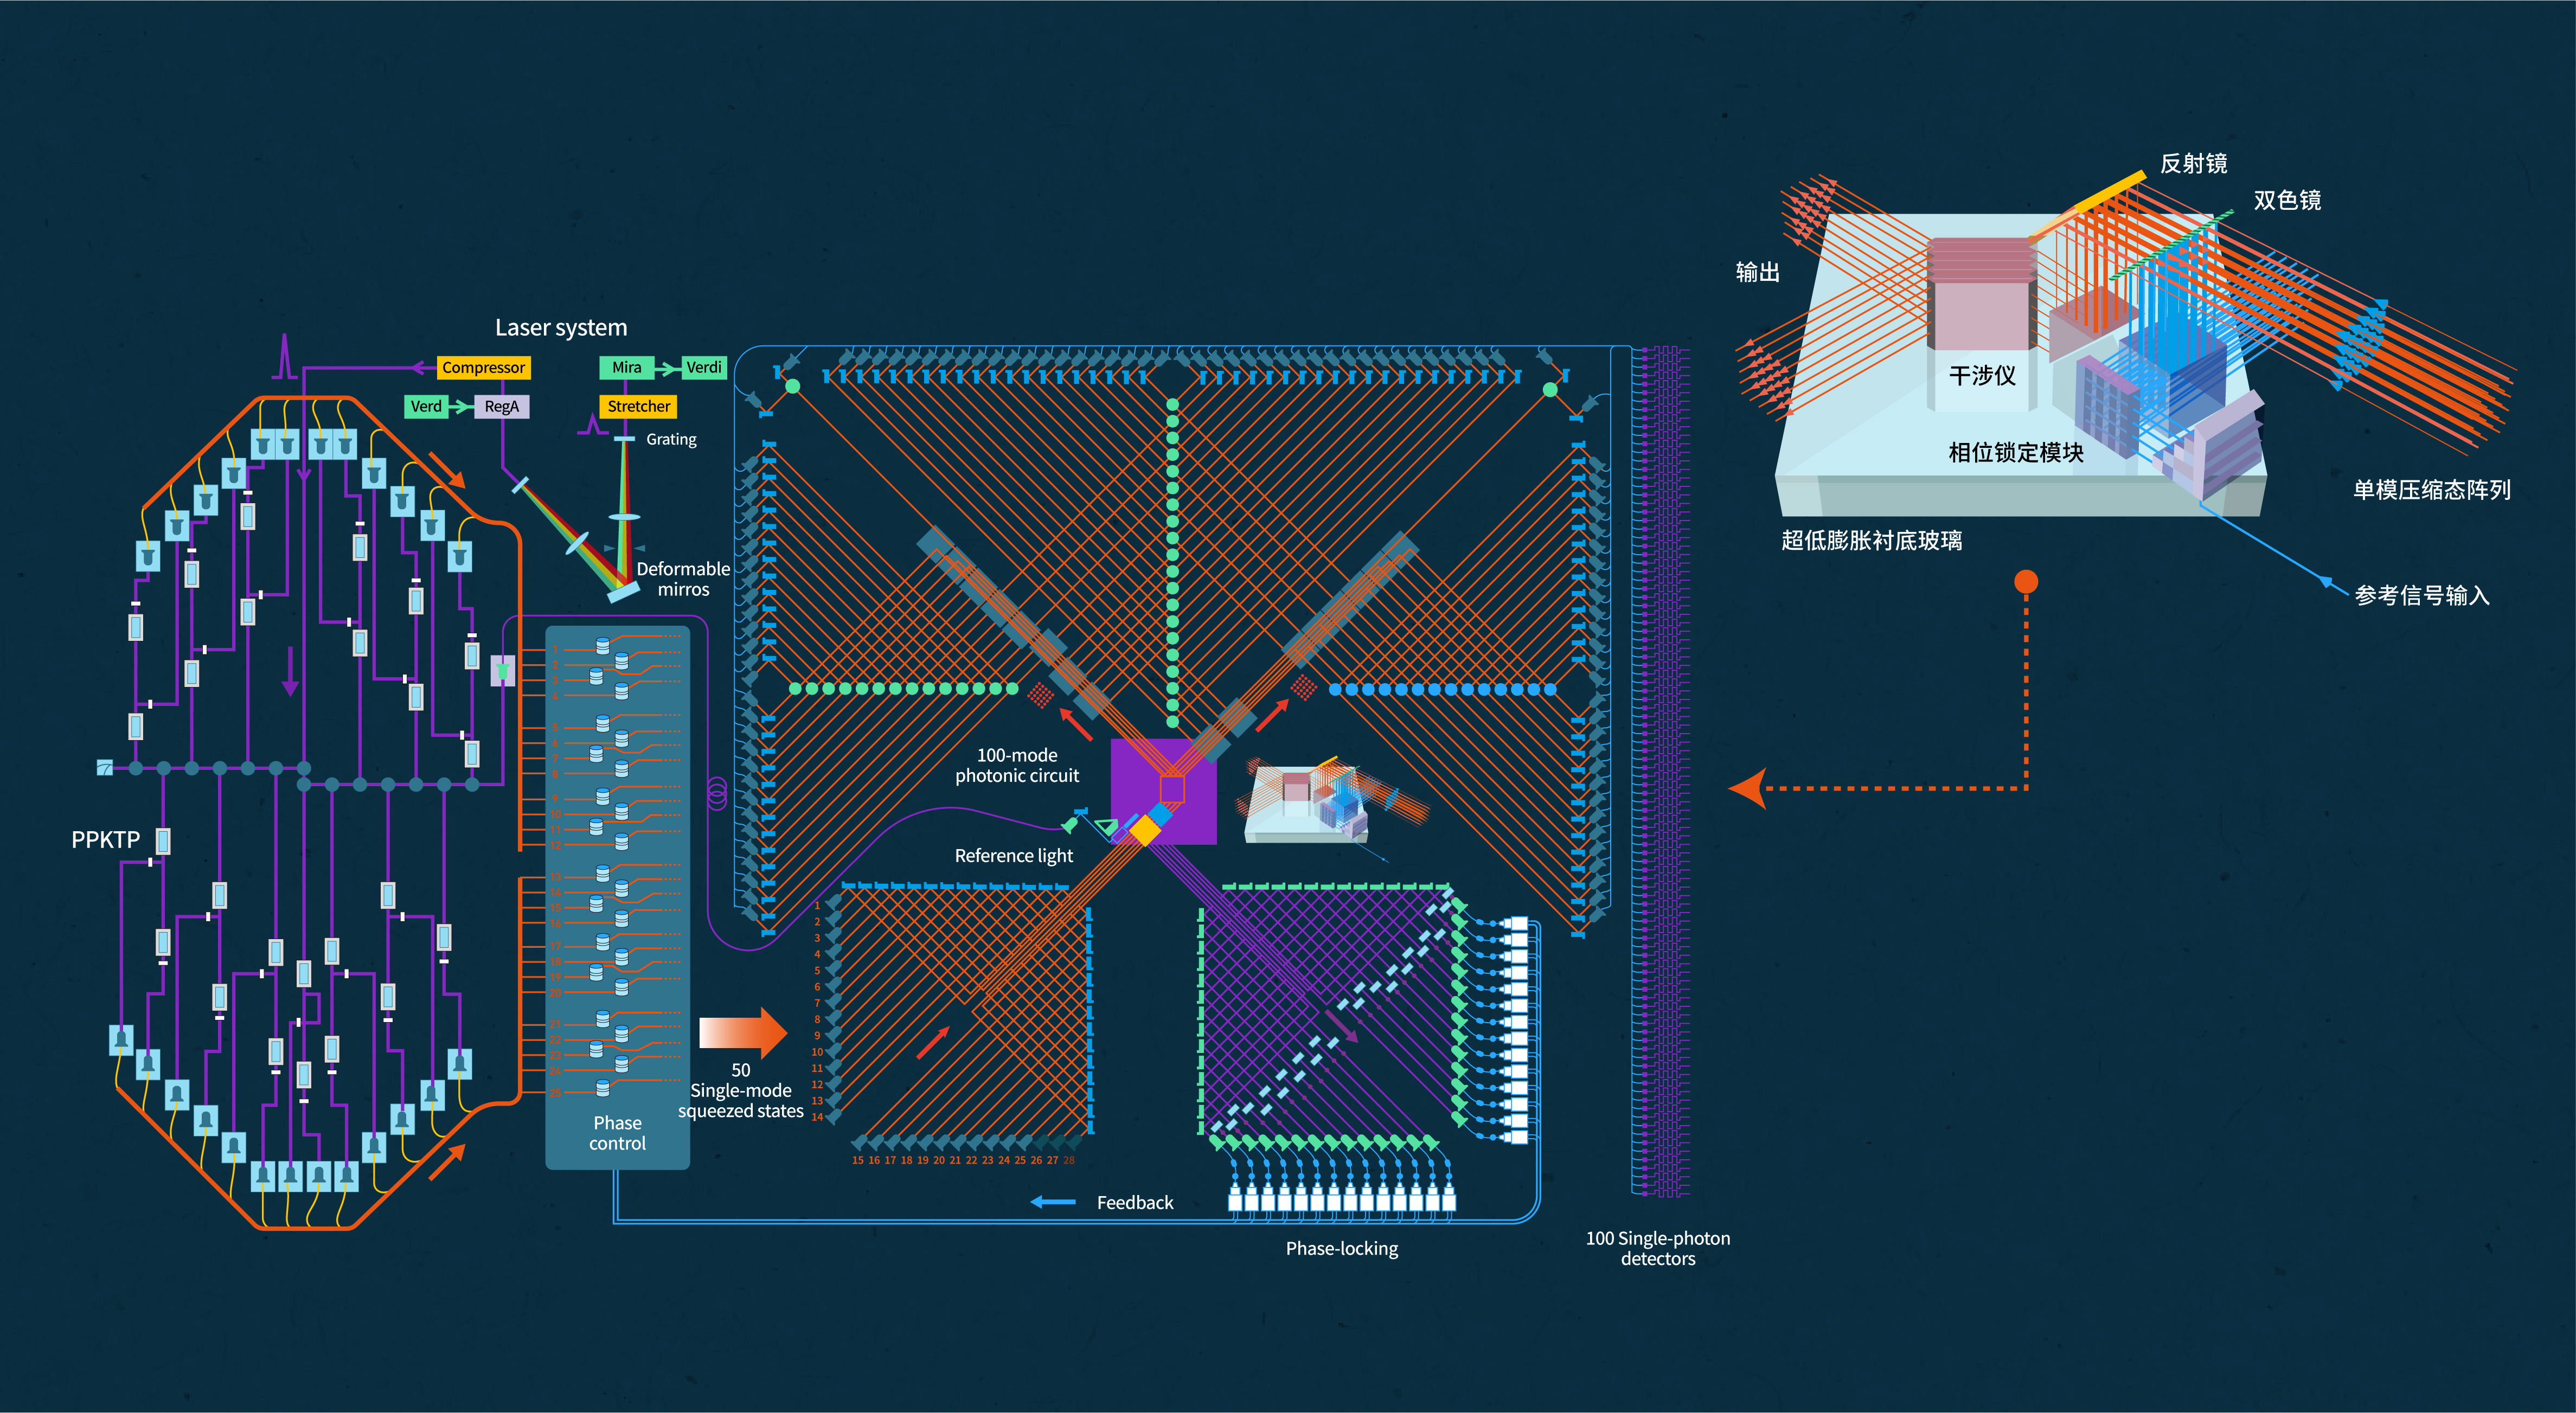The image size is (2576, 1413).
Task: Click the purple central interferometer square
Action: point(1164,791)
